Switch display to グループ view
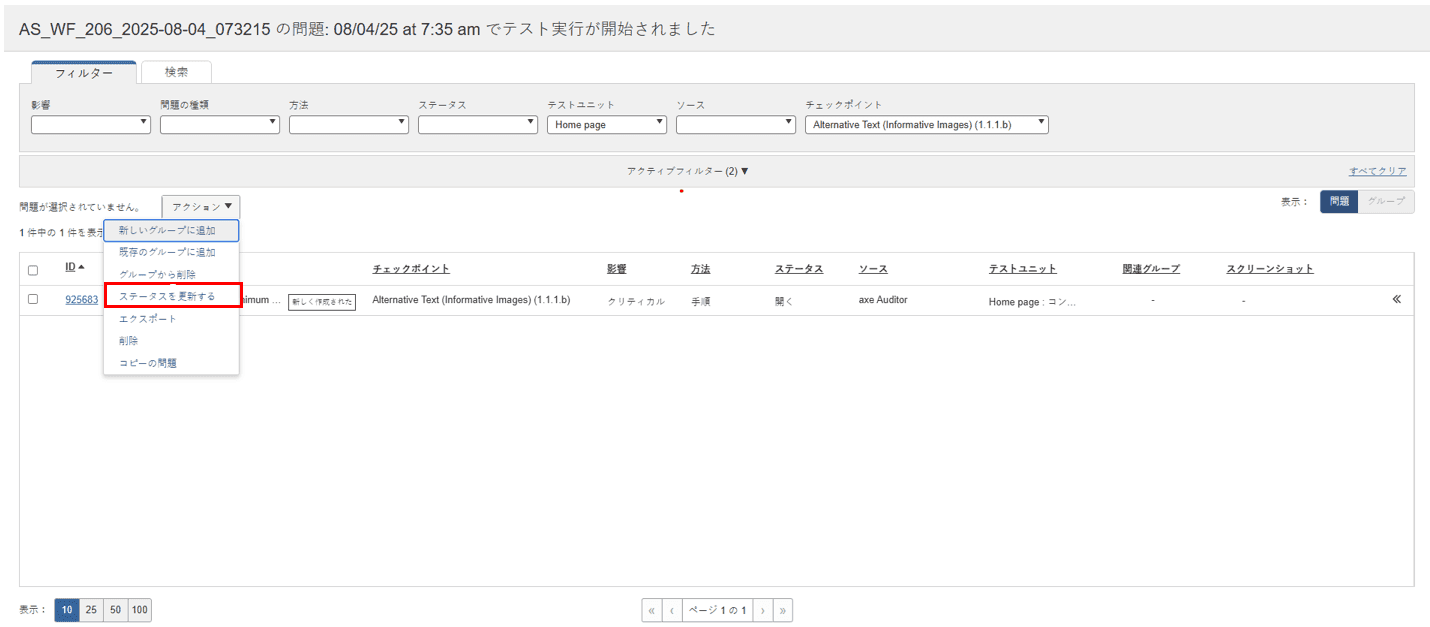 [x=1386, y=202]
